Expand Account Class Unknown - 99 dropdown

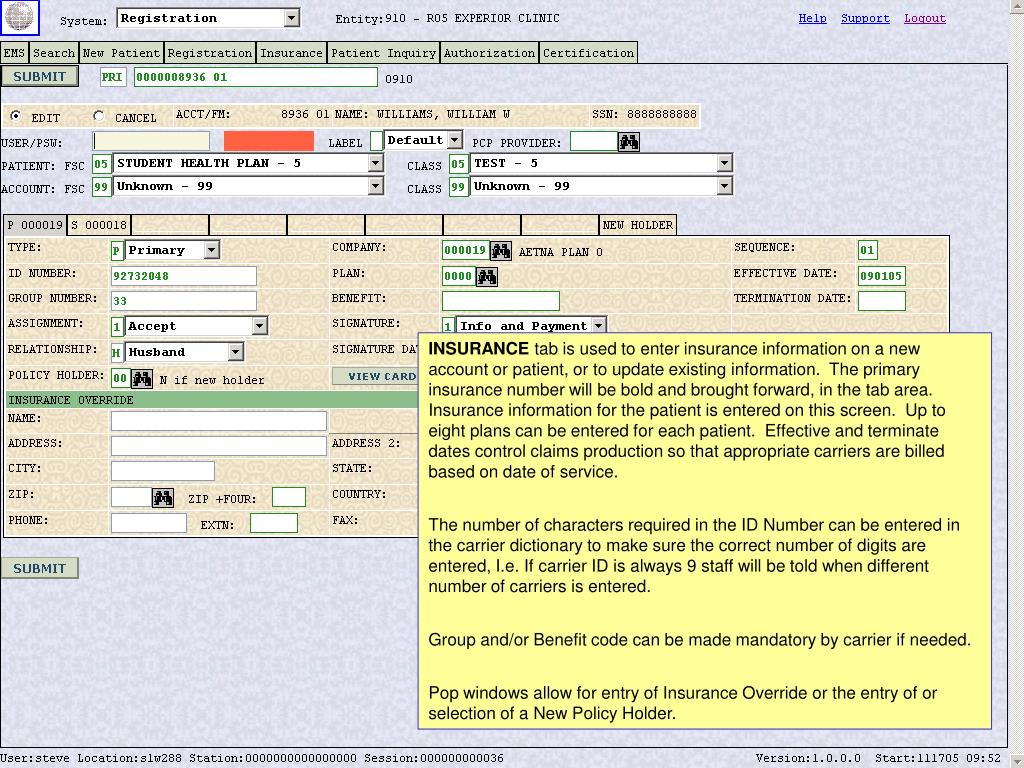[724, 187]
